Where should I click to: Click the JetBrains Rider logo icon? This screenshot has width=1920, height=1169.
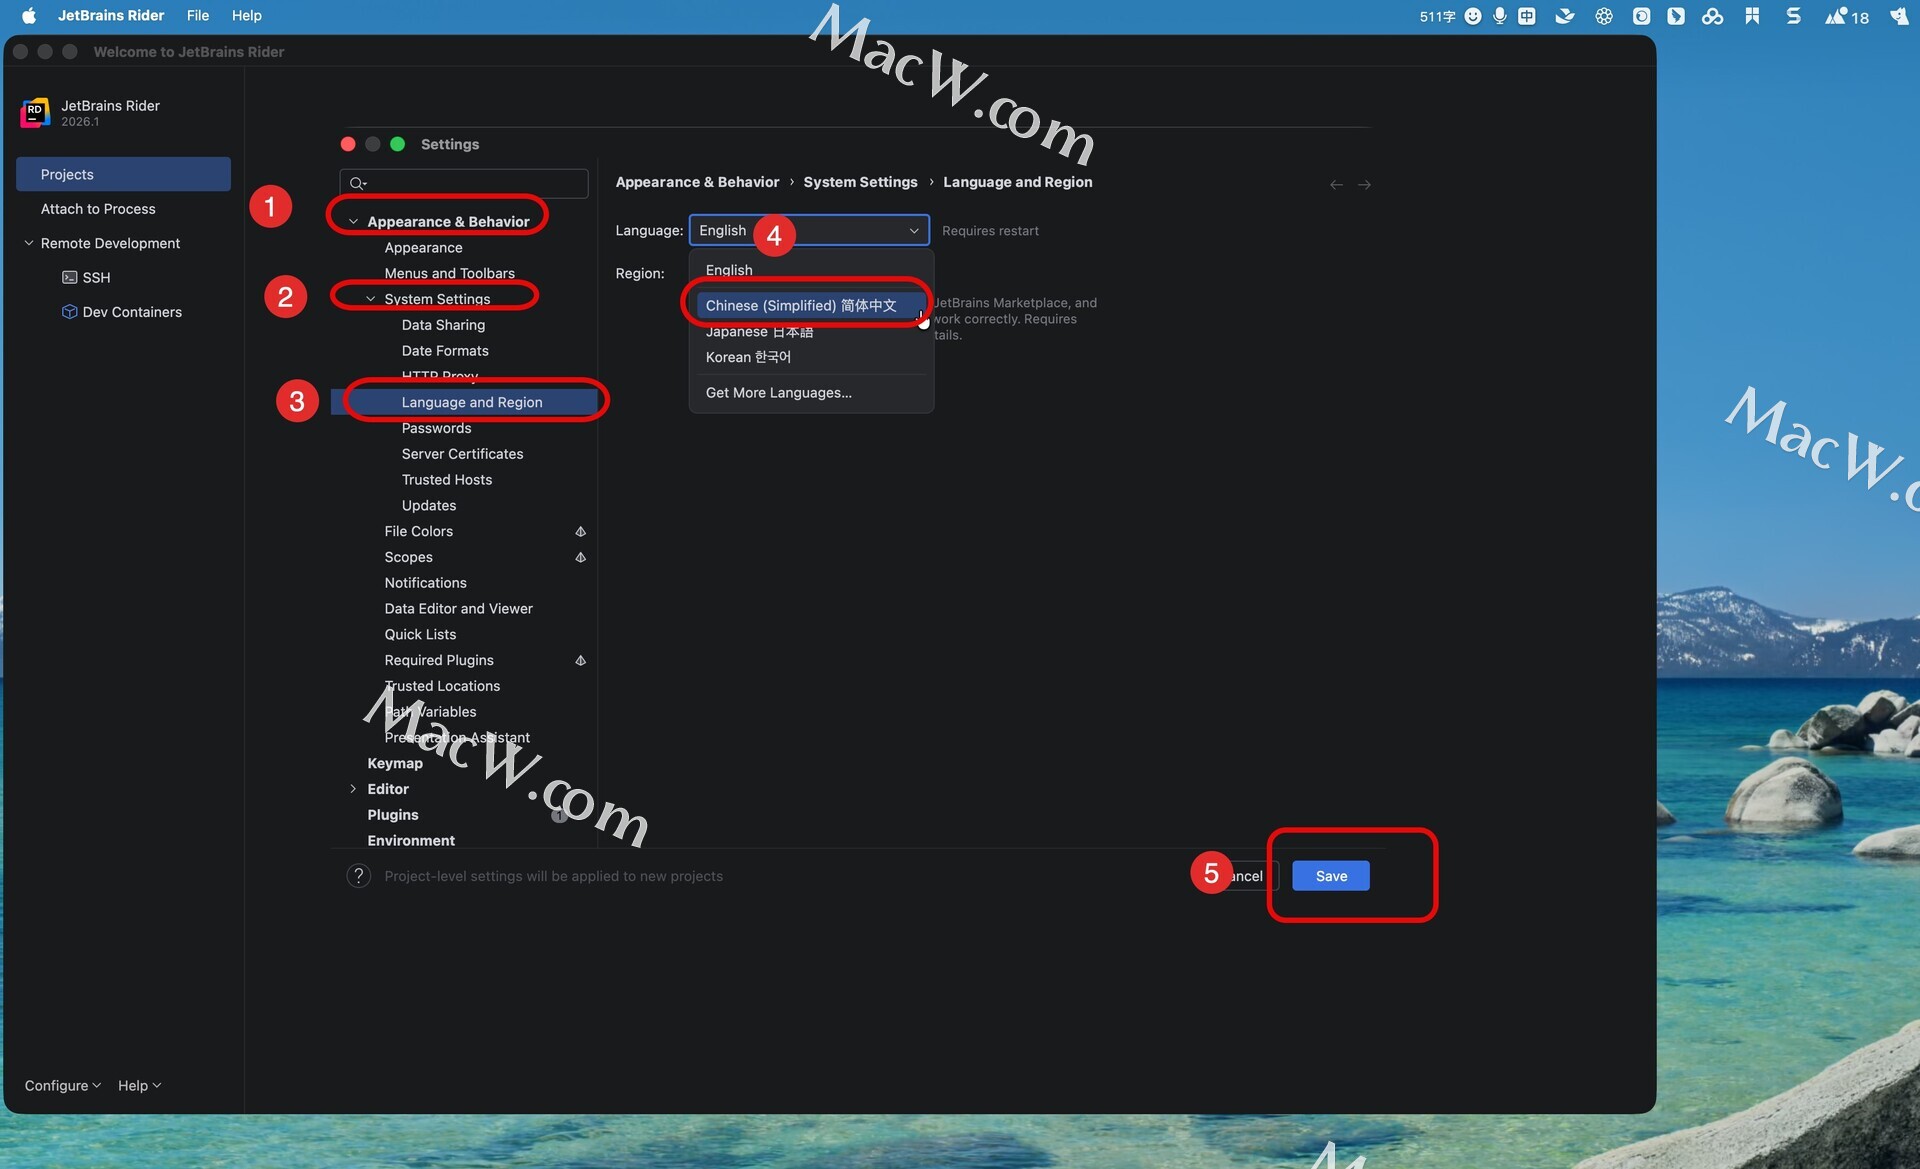pyautogui.click(x=35, y=112)
